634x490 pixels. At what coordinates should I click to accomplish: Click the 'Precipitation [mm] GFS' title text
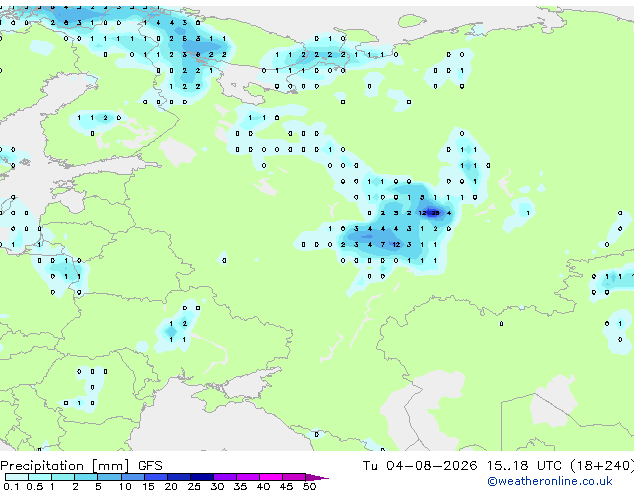coord(81,466)
